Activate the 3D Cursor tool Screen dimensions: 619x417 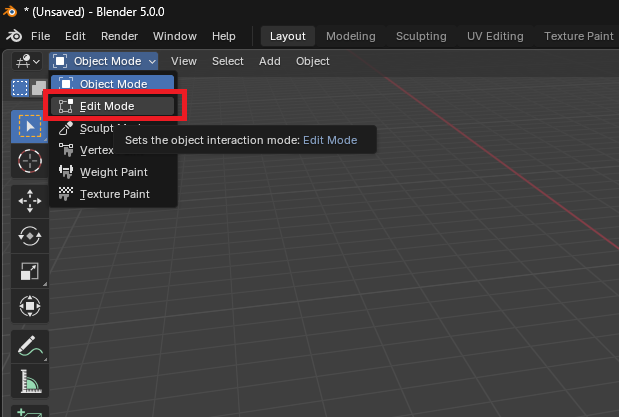29,161
